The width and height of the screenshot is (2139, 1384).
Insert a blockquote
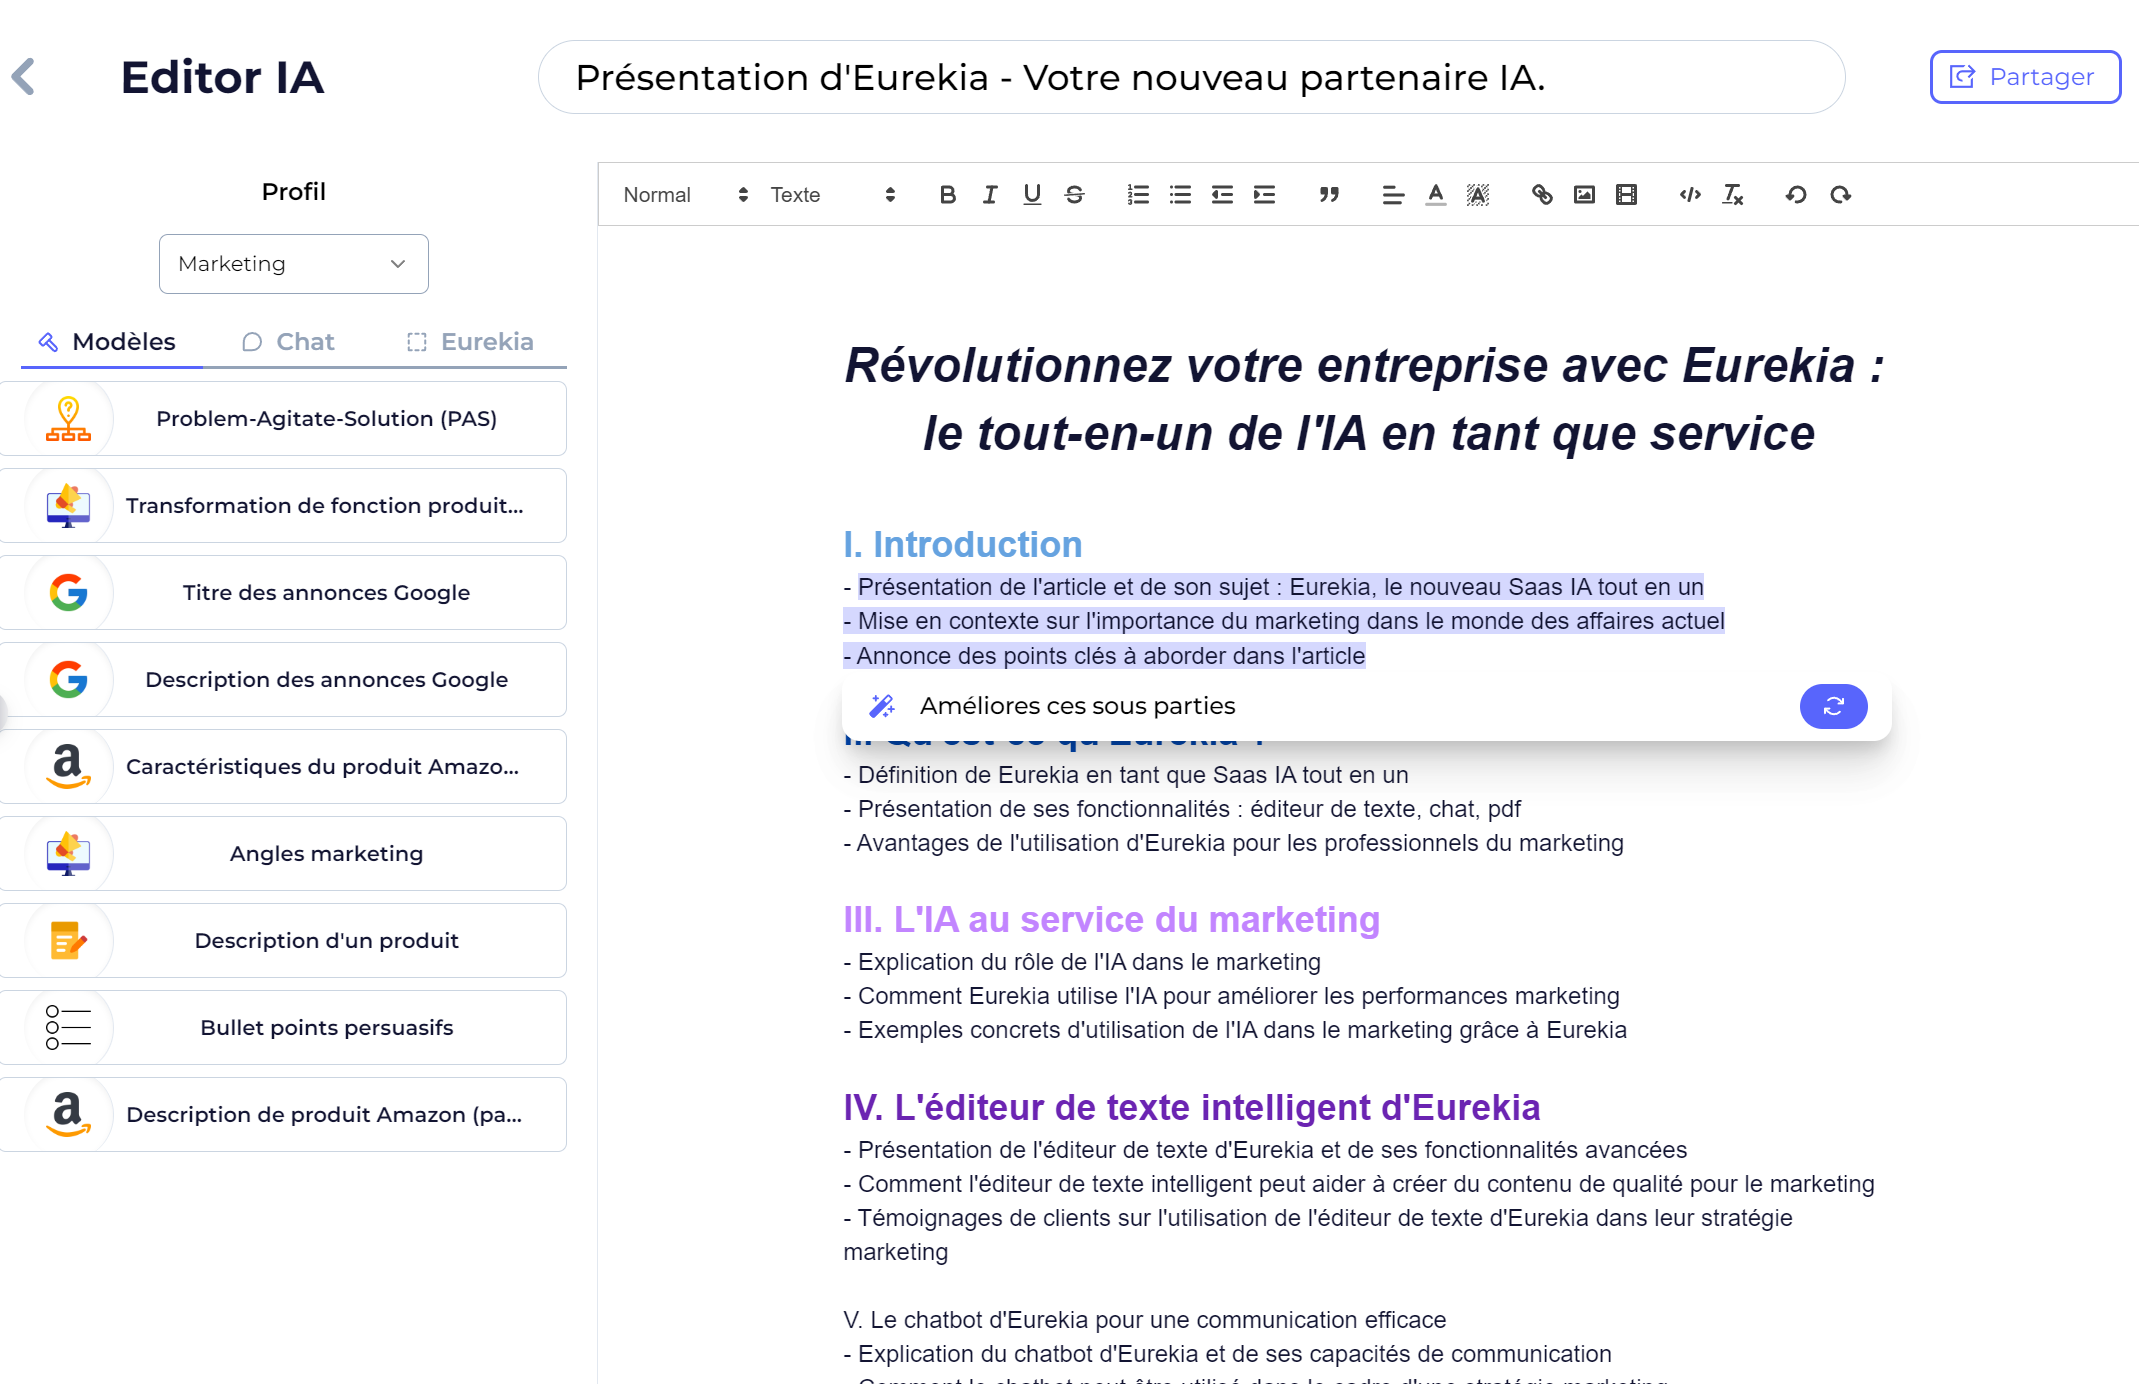(1328, 195)
